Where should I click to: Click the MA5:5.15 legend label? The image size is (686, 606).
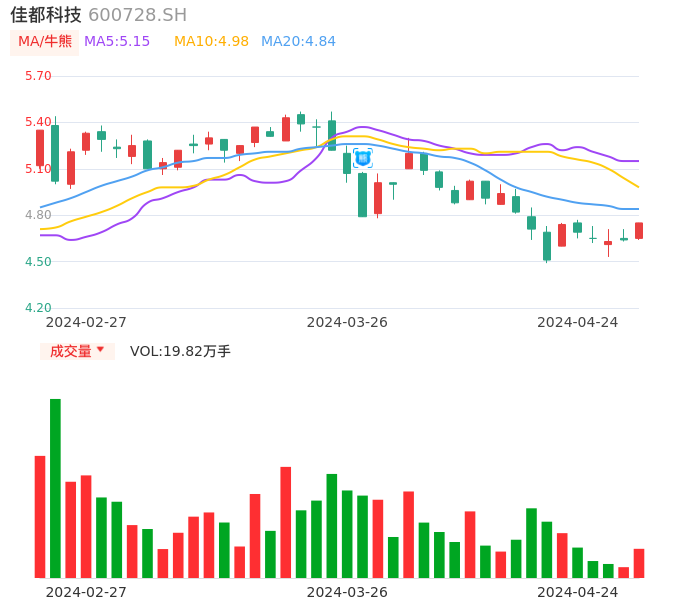[117, 42]
